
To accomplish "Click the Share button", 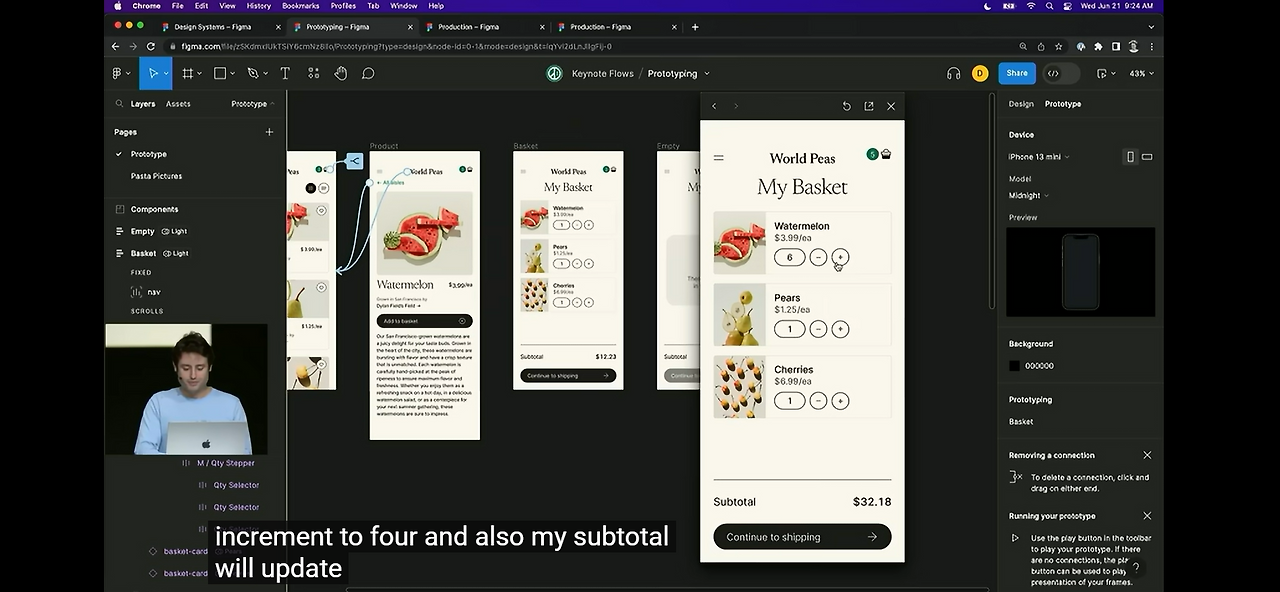I will click(x=1017, y=73).
